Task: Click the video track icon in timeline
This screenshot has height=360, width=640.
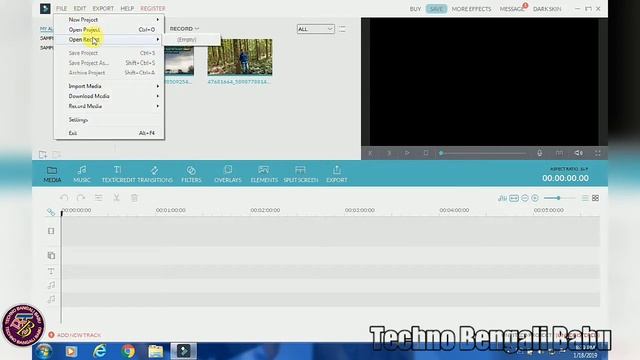Action: (51, 231)
